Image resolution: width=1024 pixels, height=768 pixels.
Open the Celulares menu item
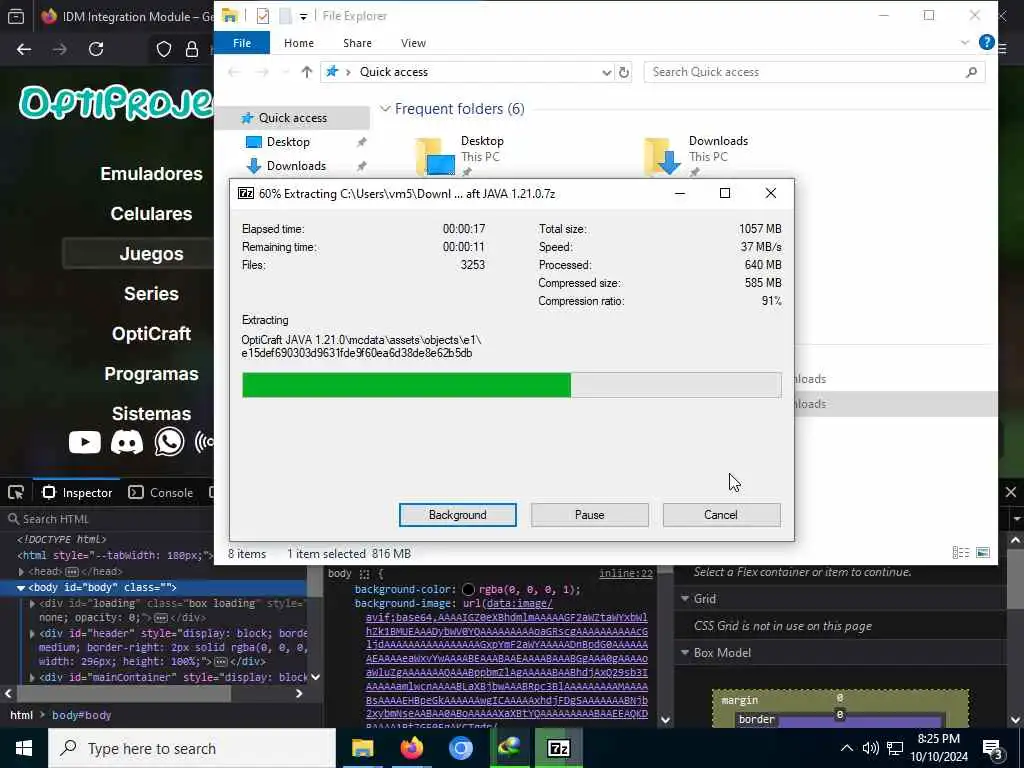tap(151, 214)
